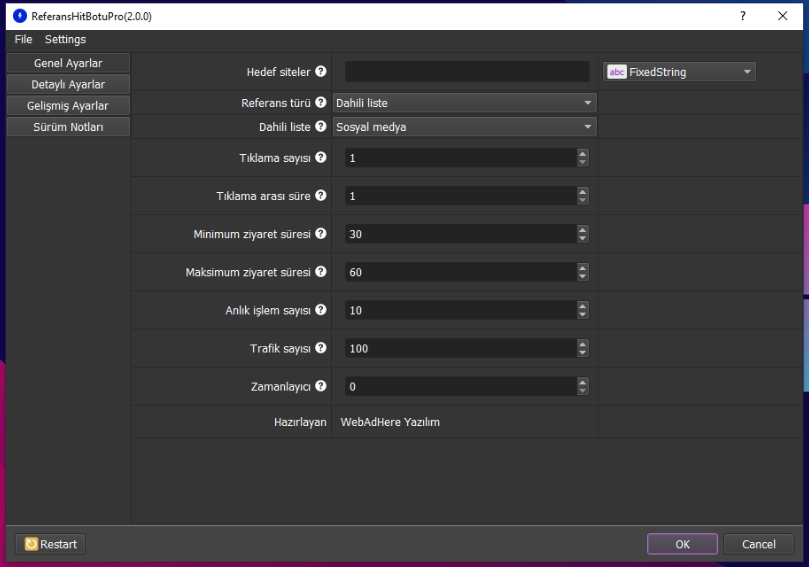Click help icon beside Referans türü
Screen dimensions: 809x567
[321, 103]
